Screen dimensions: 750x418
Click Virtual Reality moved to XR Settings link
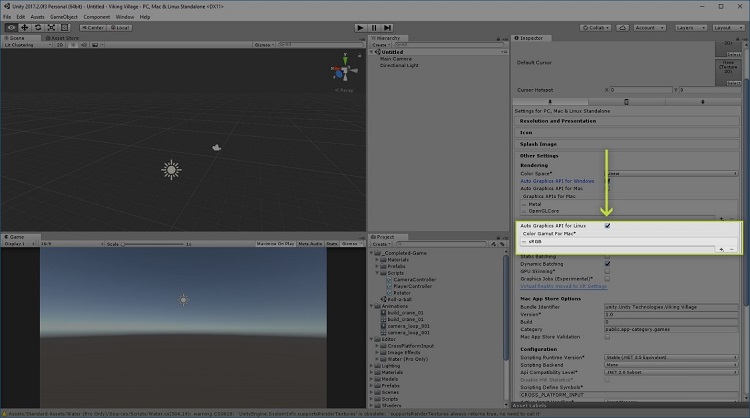click(x=561, y=285)
